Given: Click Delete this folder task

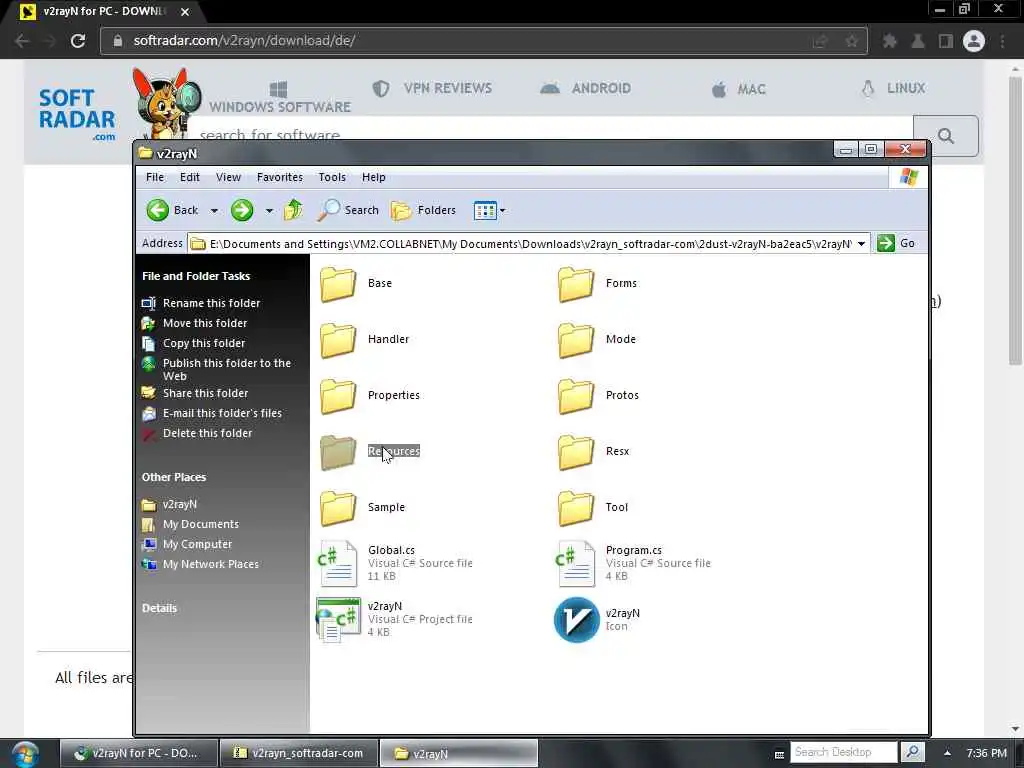Looking at the screenshot, I should pos(207,434).
